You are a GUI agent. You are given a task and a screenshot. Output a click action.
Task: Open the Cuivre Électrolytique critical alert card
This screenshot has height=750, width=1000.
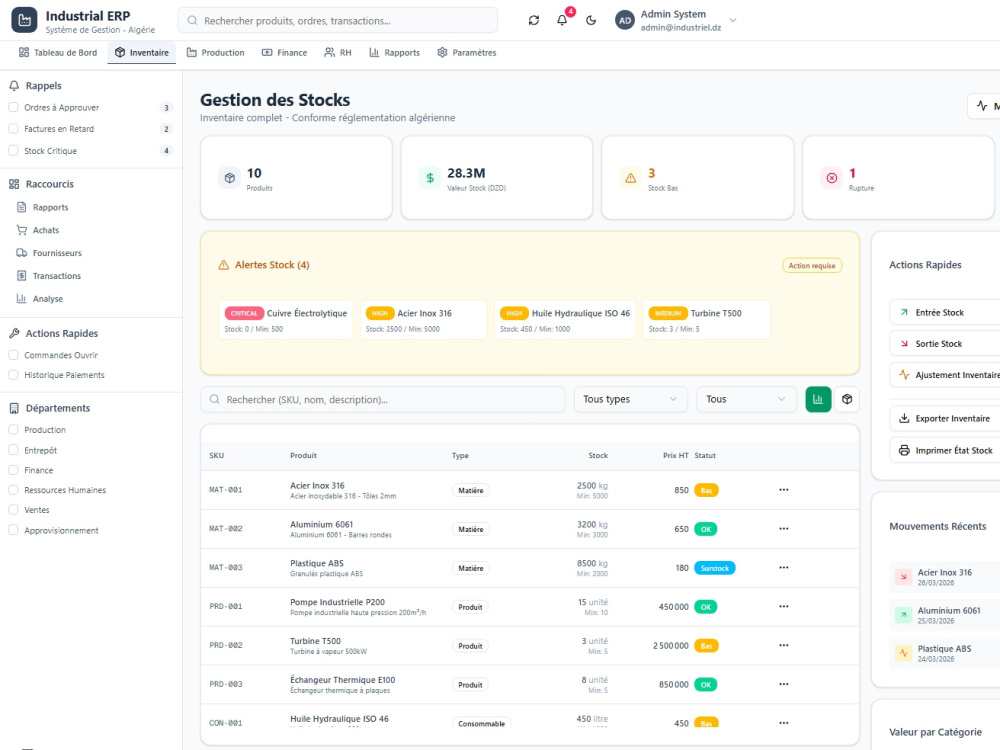[x=286, y=320]
